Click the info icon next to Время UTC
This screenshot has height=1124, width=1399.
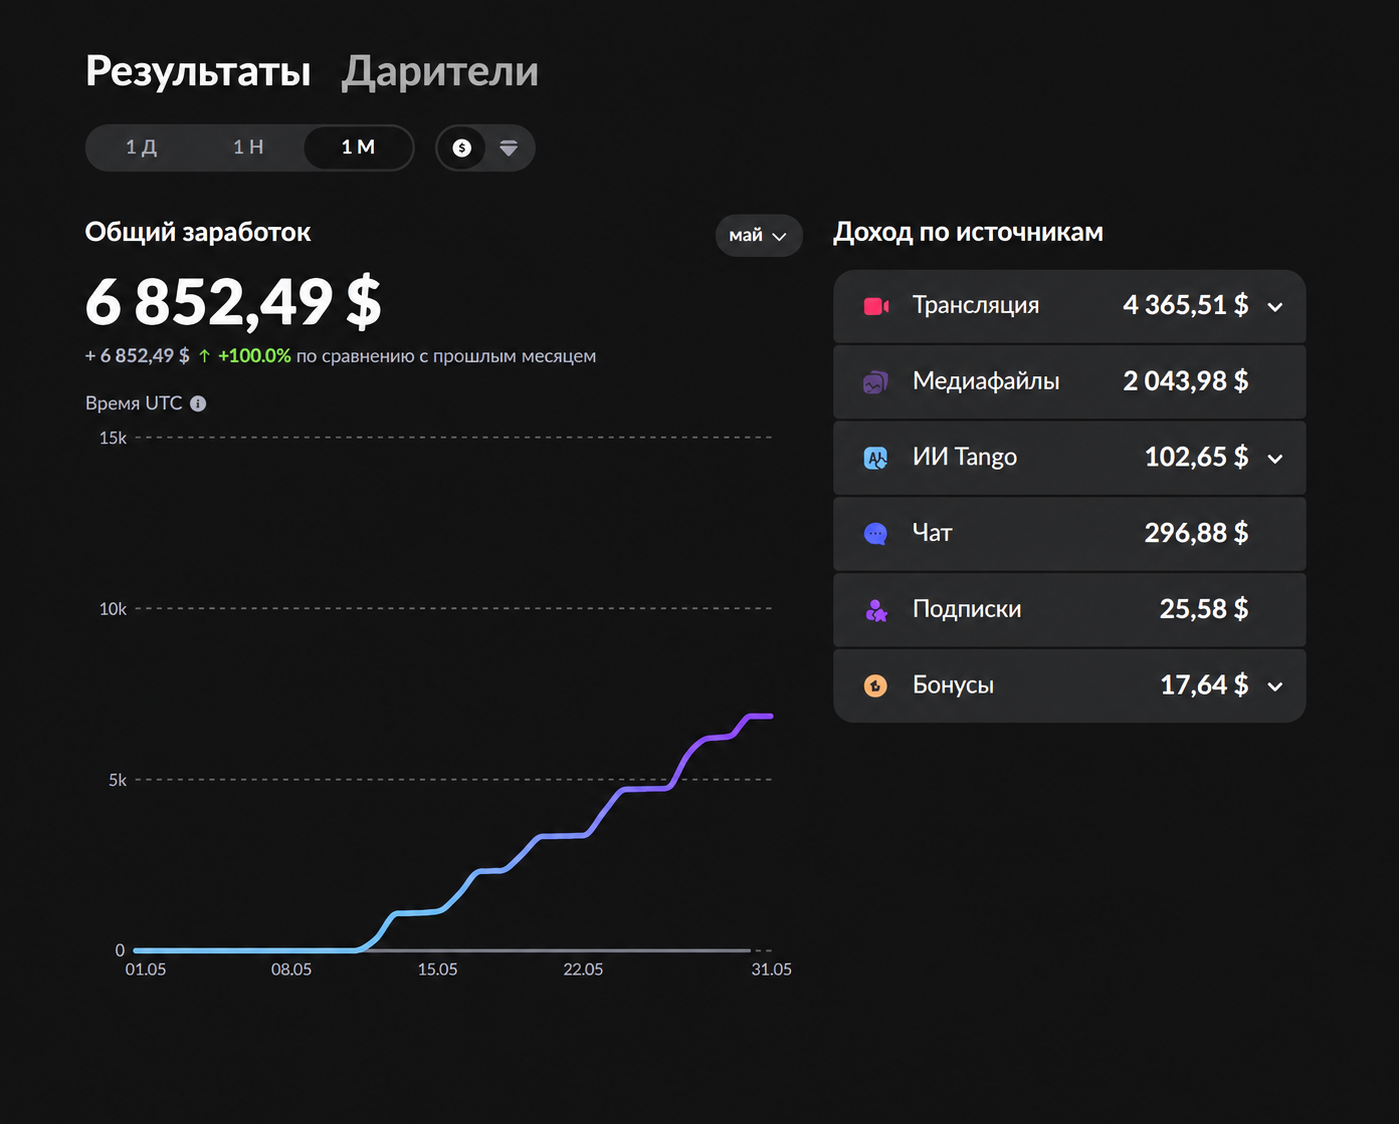[x=198, y=404]
